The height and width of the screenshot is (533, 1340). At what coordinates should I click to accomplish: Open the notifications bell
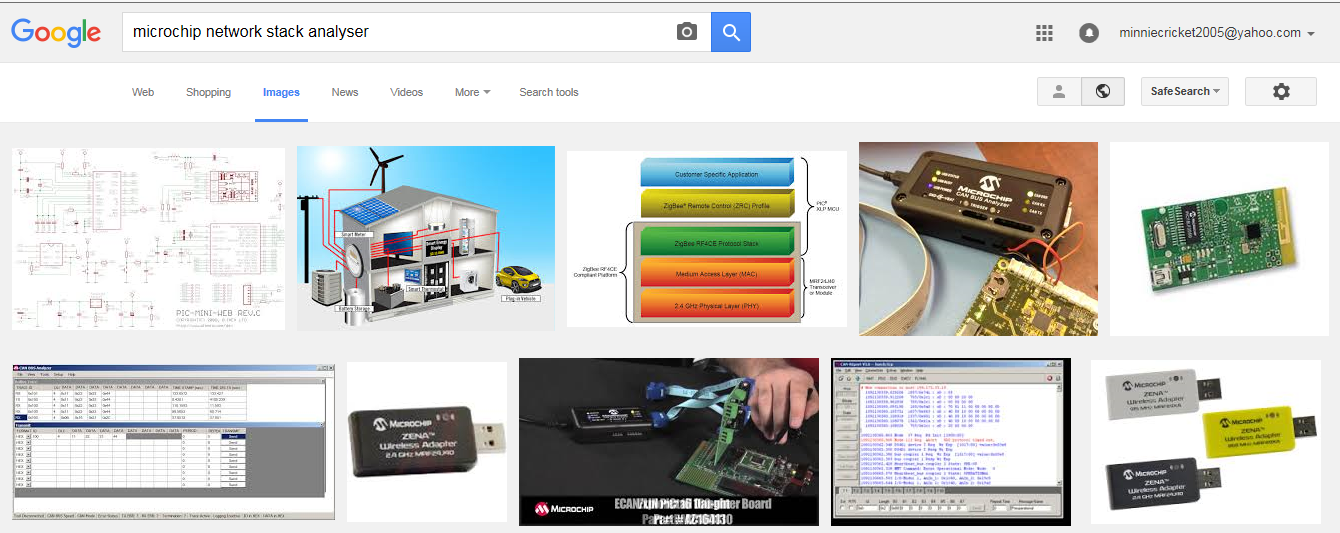pyautogui.click(x=1089, y=33)
